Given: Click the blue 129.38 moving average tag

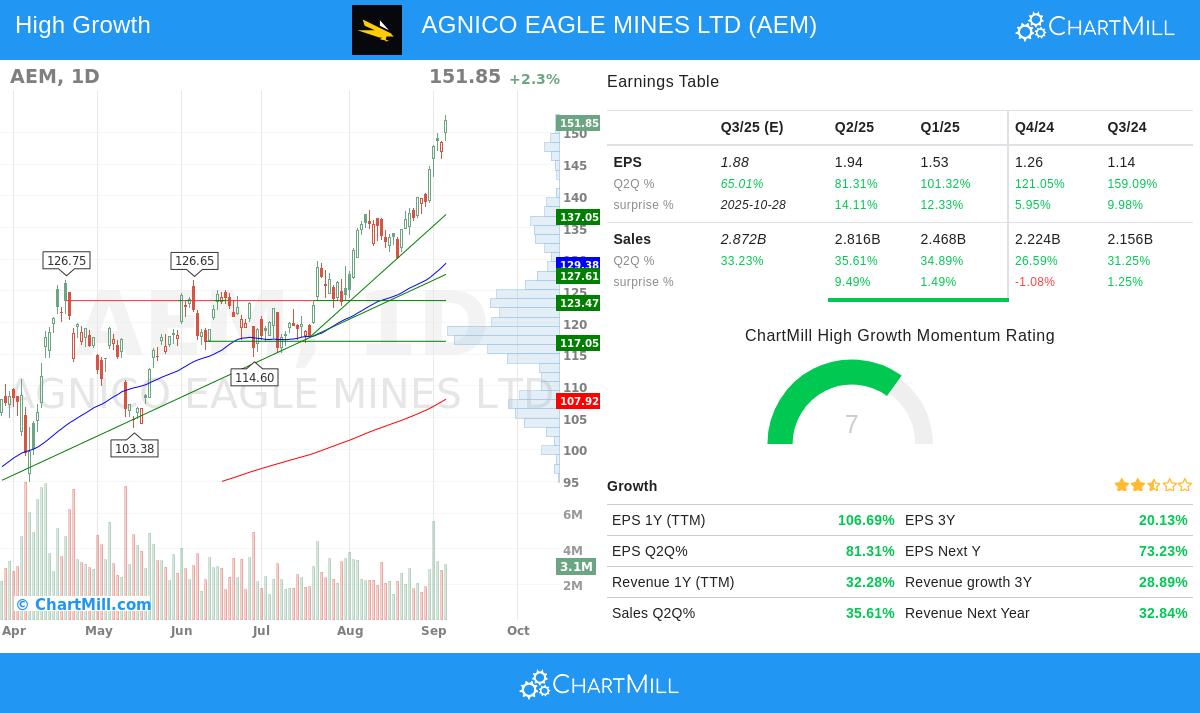Looking at the screenshot, I should 578,265.
